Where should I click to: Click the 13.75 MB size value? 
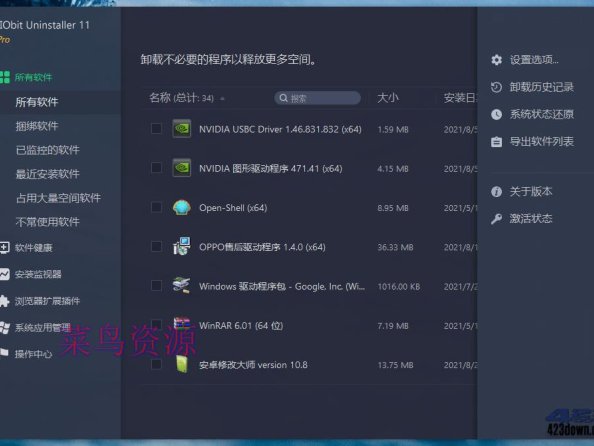pyautogui.click(x=395, y=365)
